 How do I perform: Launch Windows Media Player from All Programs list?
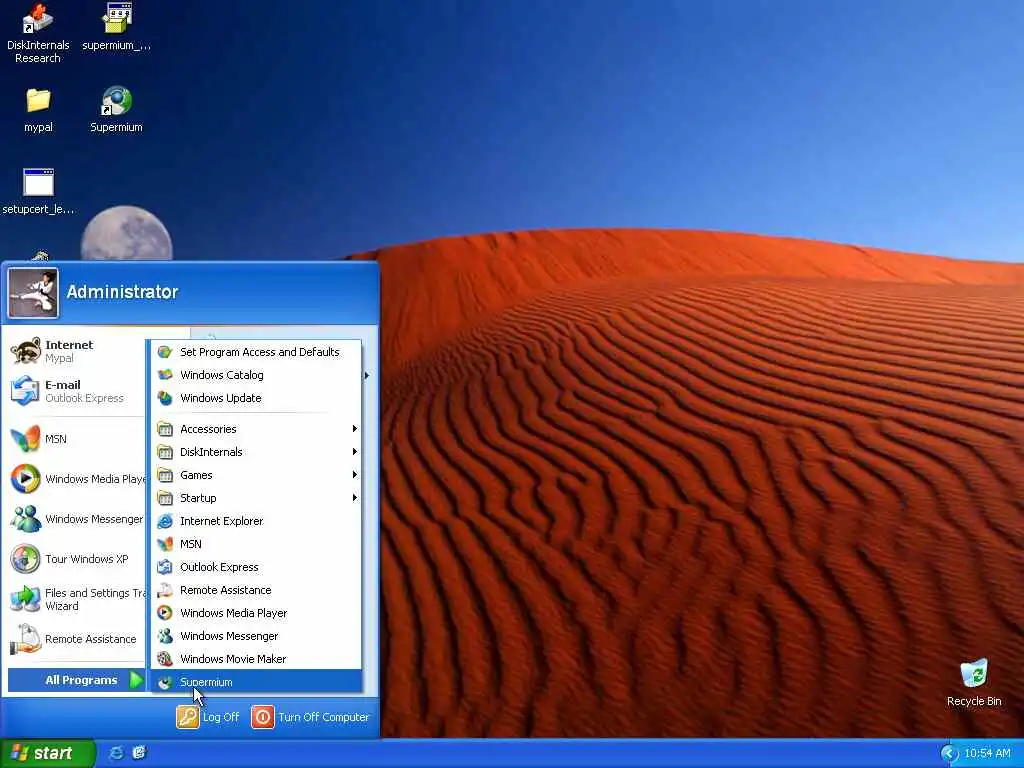257,613
